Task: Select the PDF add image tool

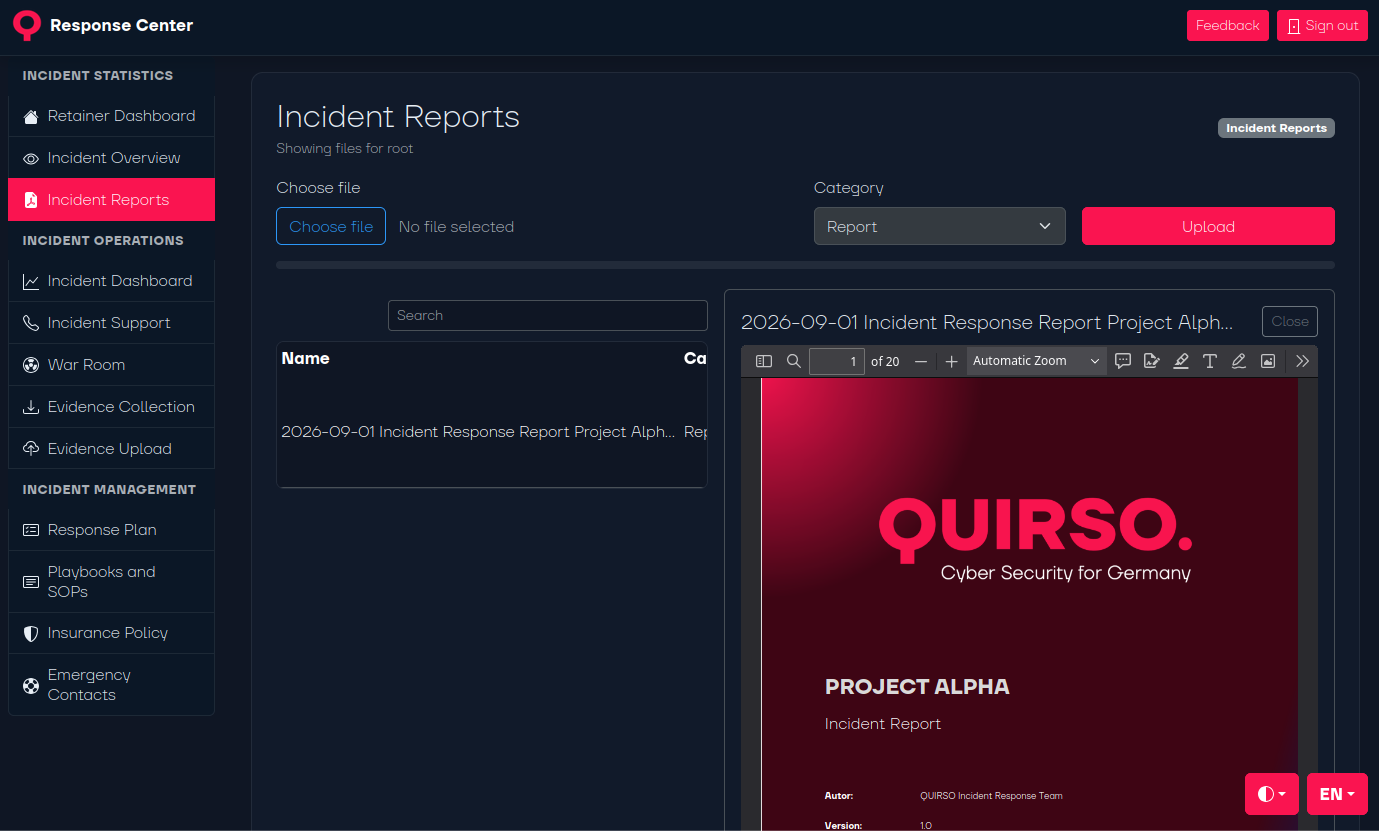Action: tap(1268, 361)
